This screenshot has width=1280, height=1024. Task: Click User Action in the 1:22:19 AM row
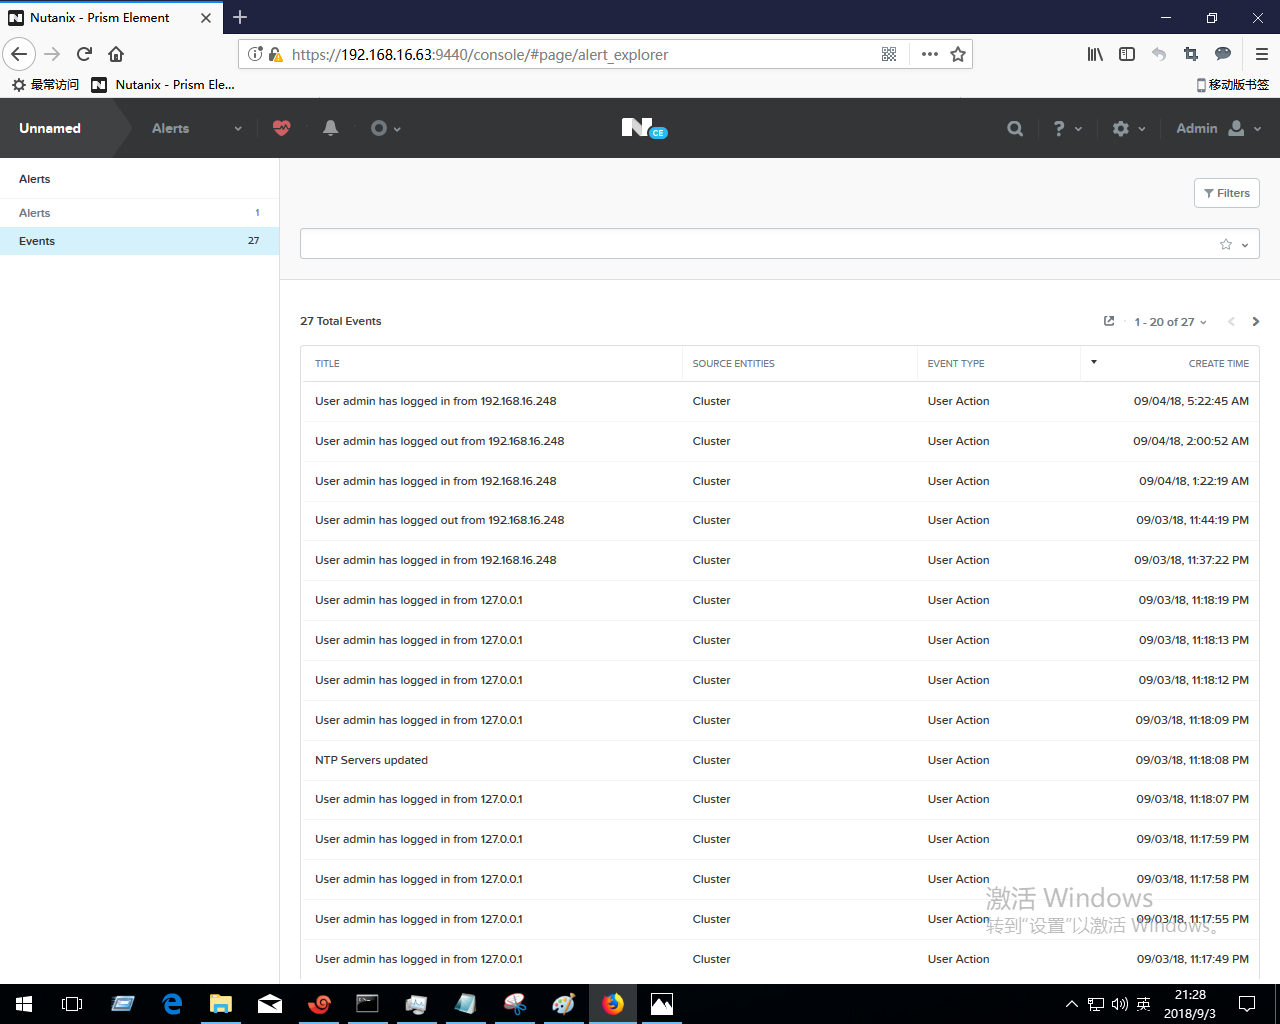tap(958, 481)
